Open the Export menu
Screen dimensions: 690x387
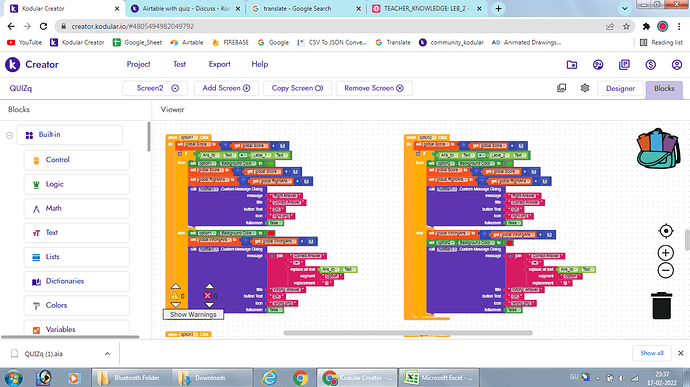(219, 64)
